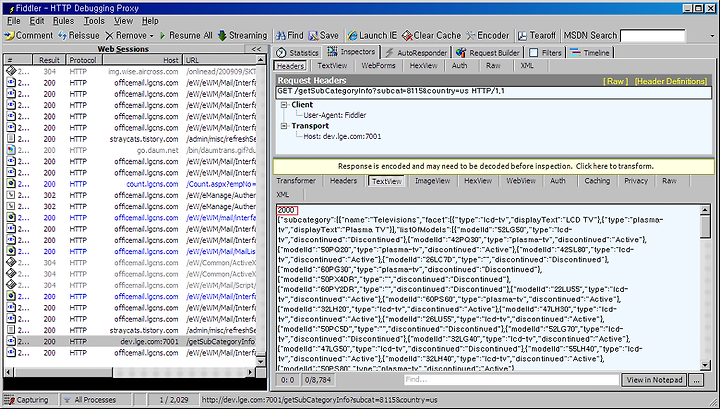
Task: Open the response WebView tab
Action: click(x=521, y=181)
